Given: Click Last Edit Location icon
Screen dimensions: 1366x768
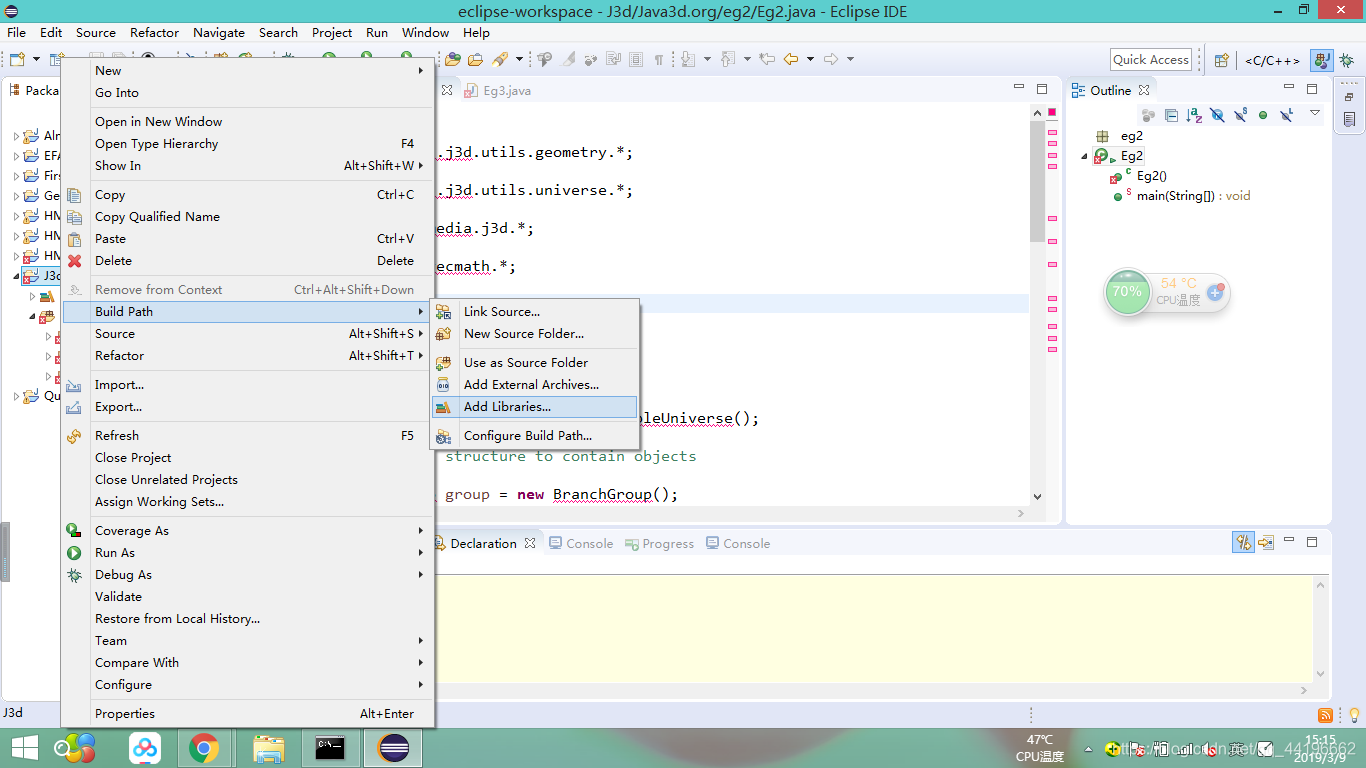Looking at the screenshot, I should [767, 60].
